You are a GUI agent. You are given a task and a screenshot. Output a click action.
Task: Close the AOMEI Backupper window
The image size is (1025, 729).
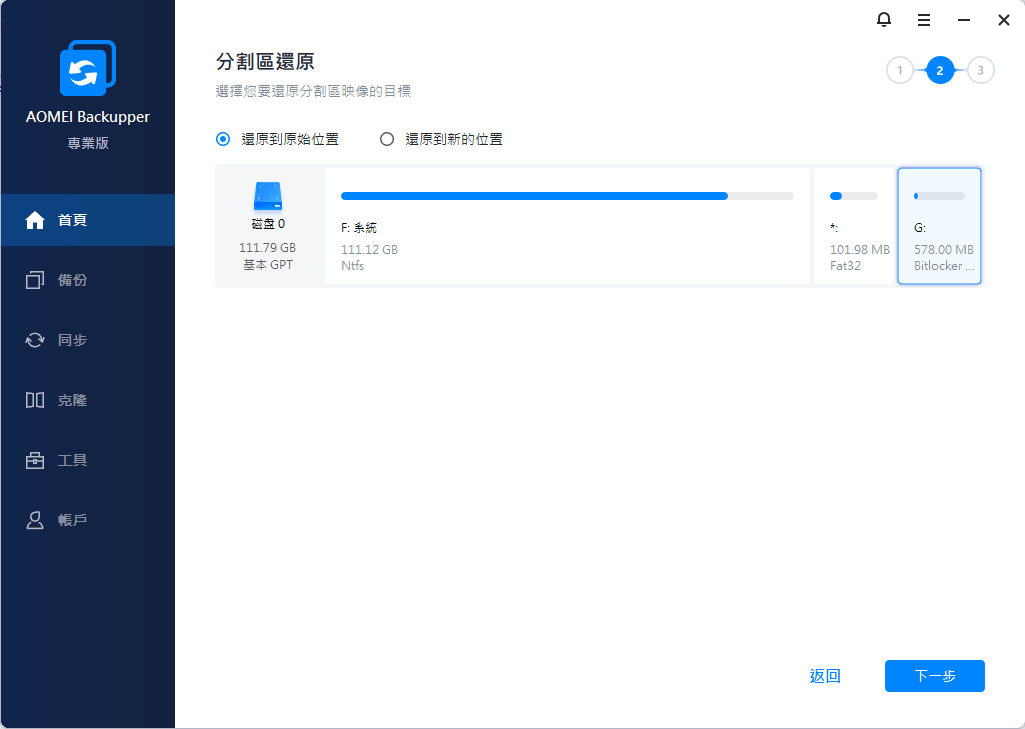[1004, 20]
